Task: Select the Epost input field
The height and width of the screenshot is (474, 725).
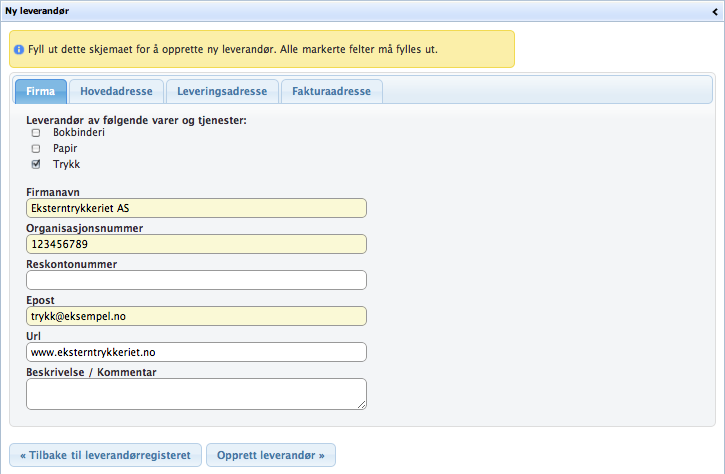Action: [x=196, y=316]
